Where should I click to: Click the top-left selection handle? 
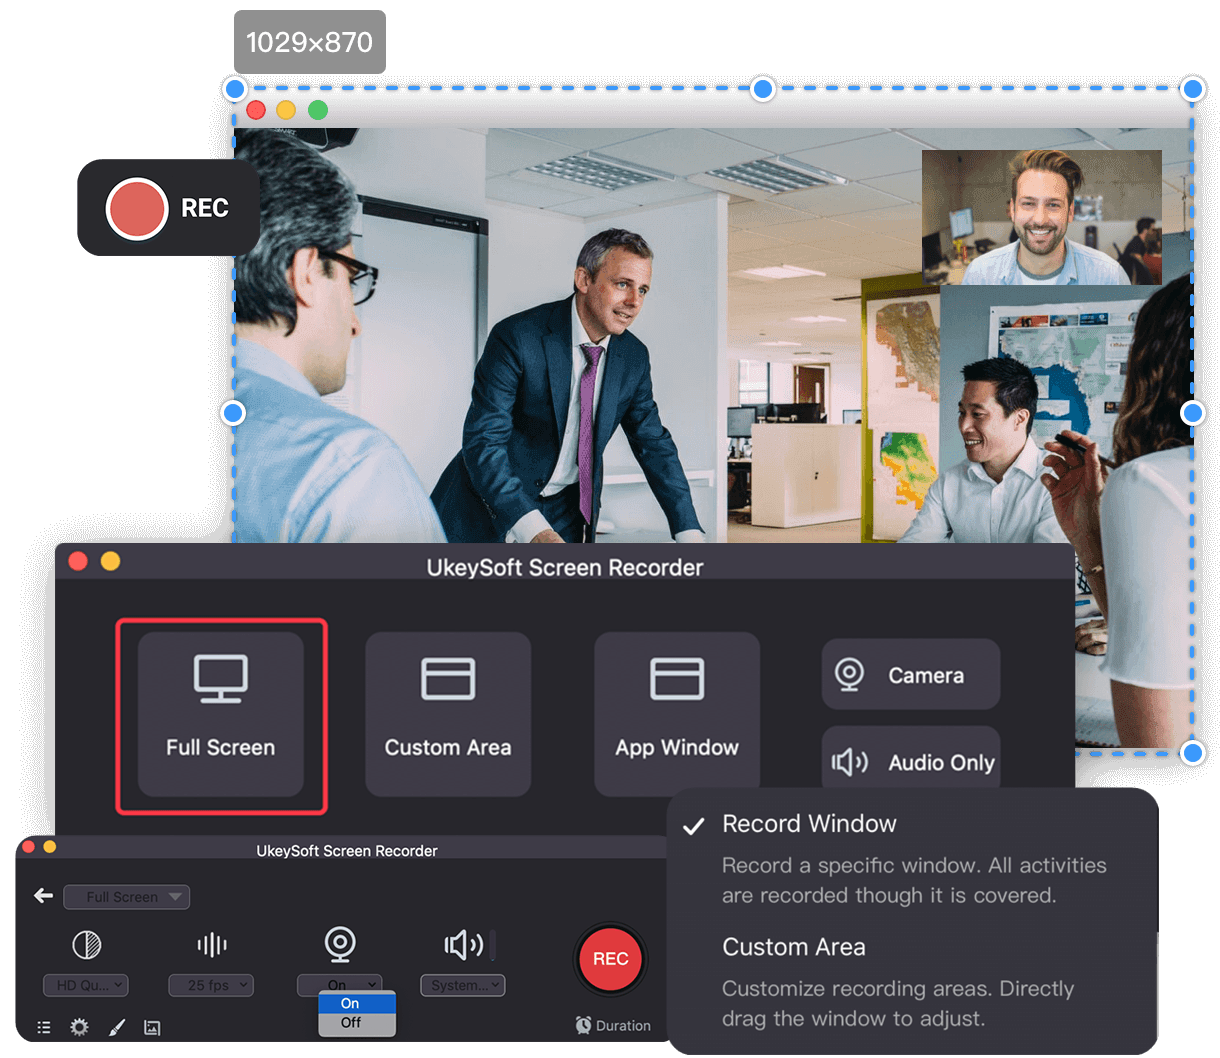coord(235,89)
